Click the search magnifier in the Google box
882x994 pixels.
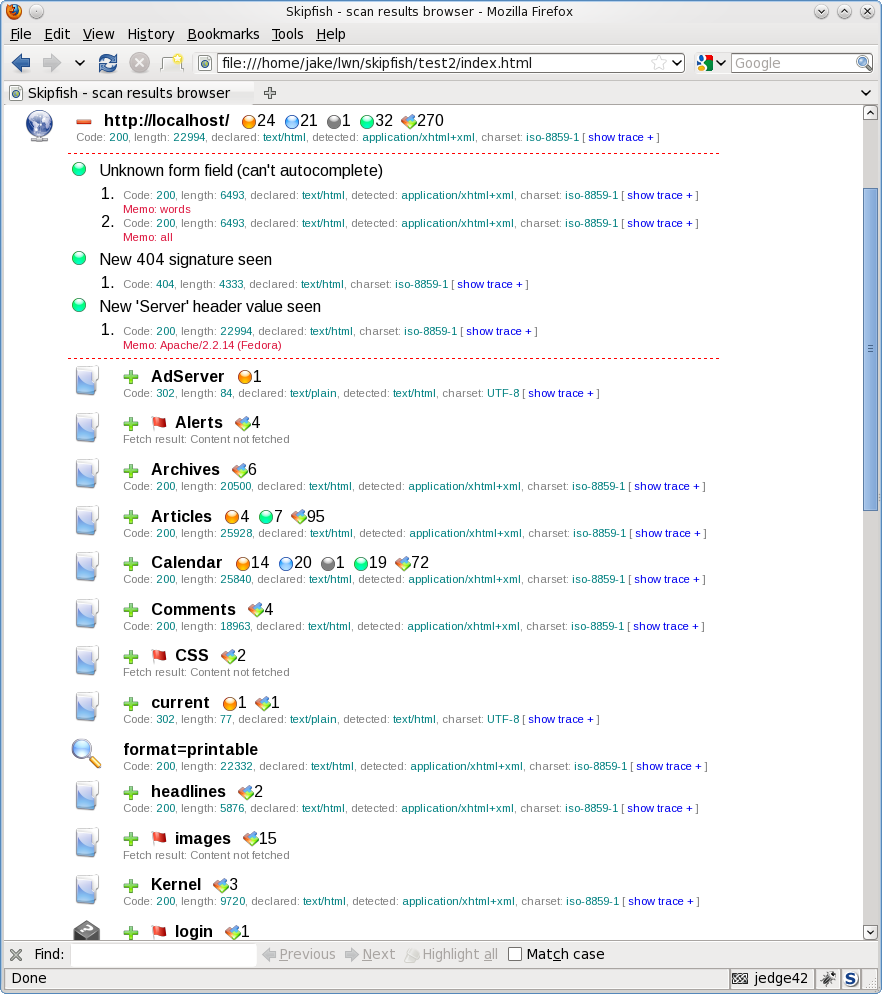pos(864,63)
